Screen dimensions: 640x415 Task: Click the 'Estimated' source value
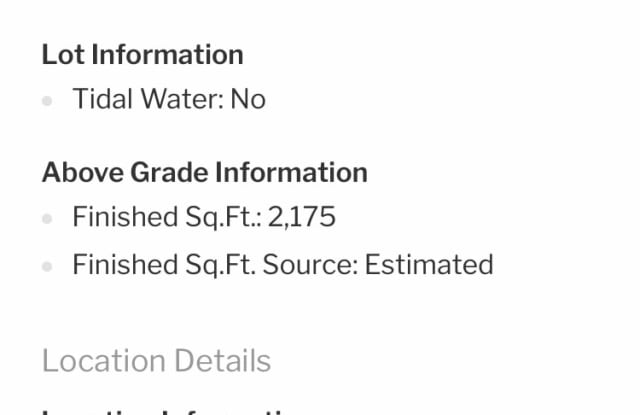coord(429,264)
